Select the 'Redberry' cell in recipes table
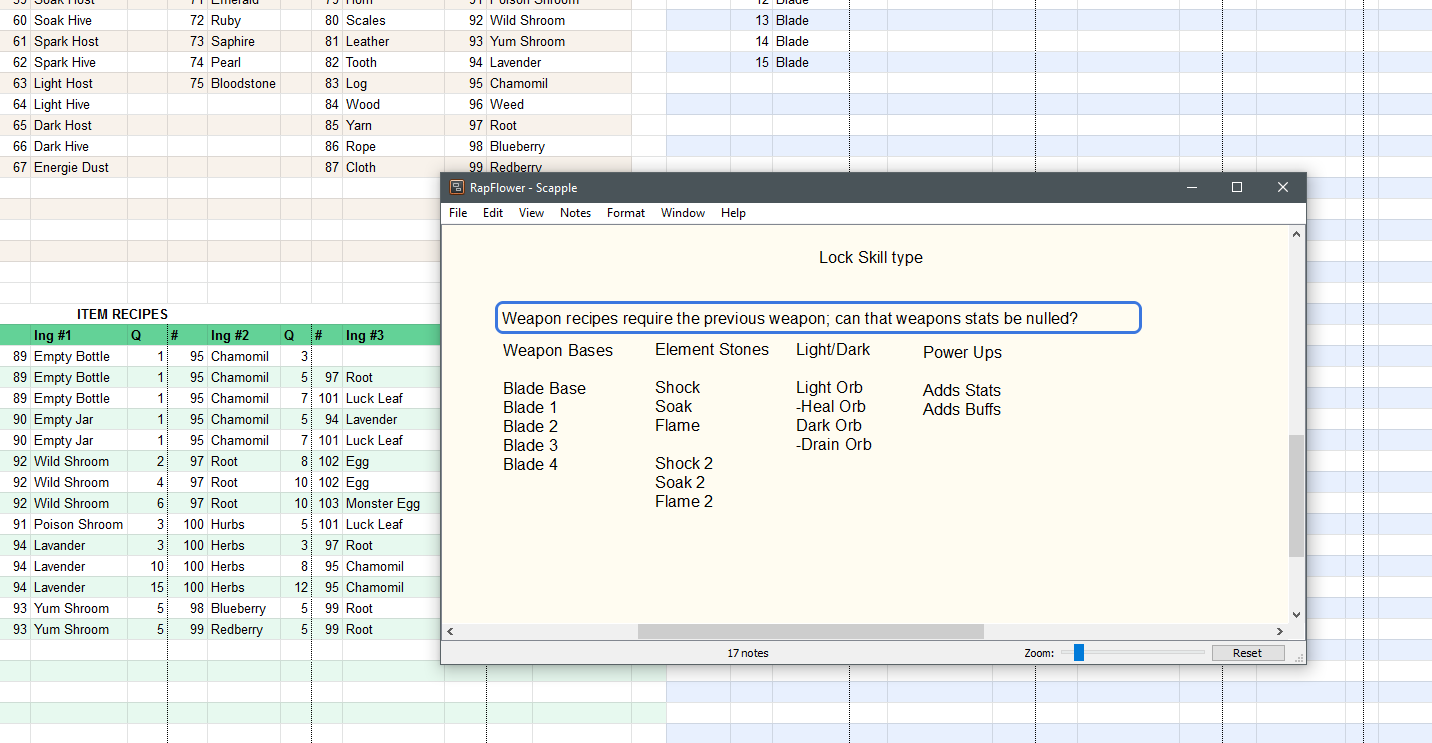The image size is (1432, 743). click(x=244, y=629)
